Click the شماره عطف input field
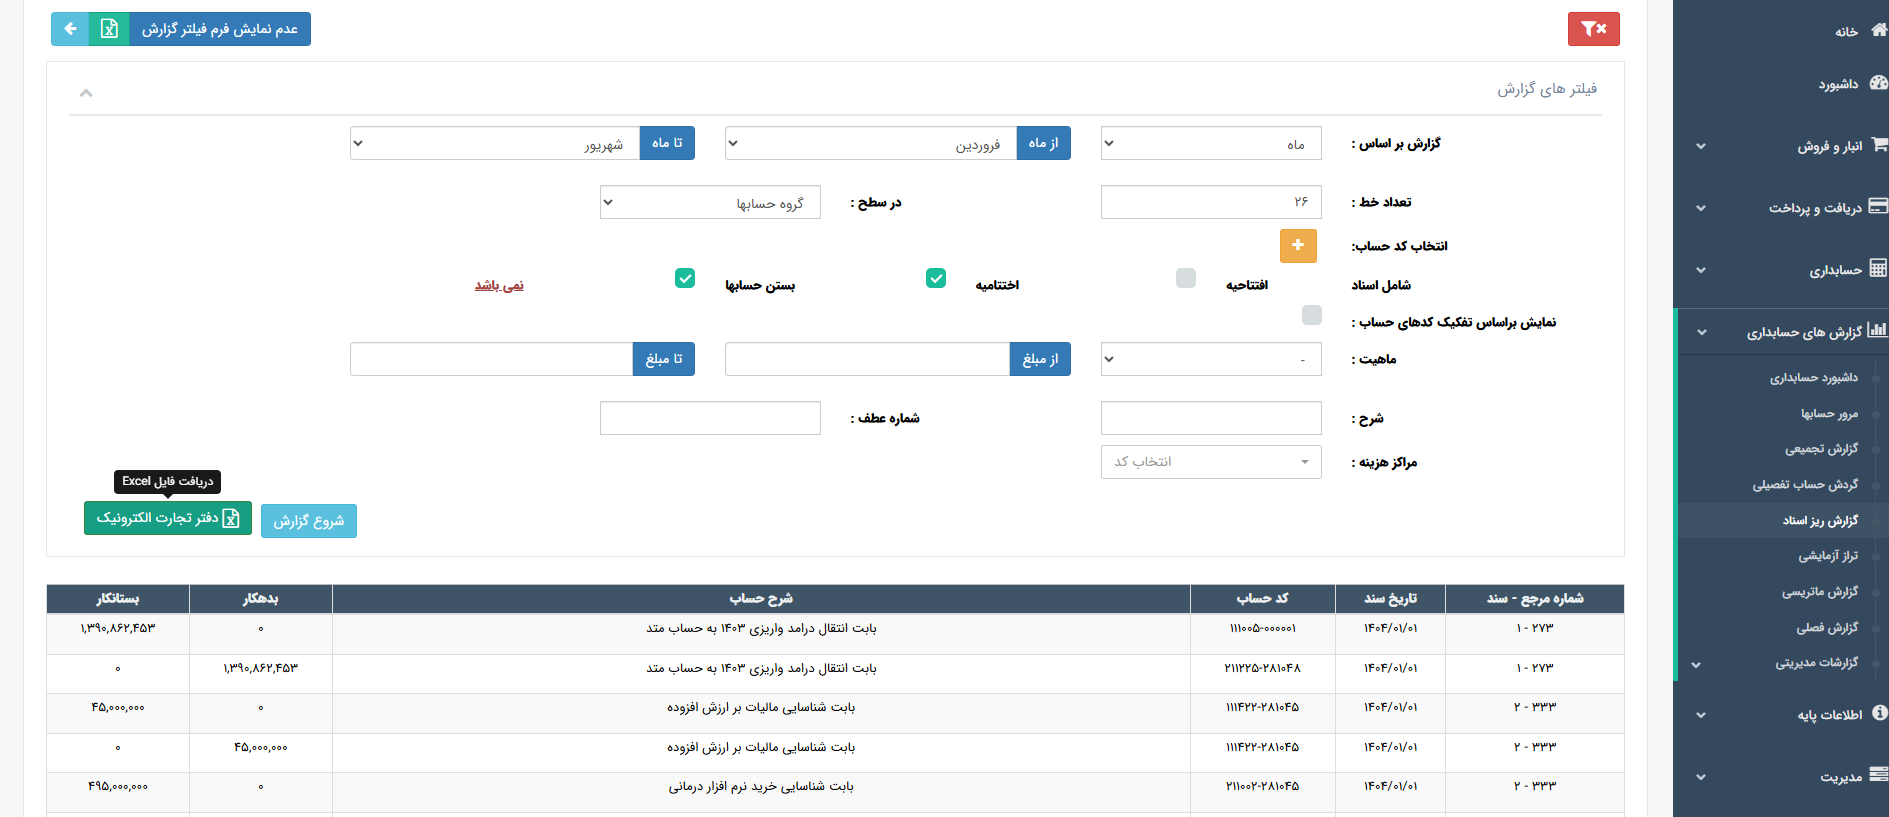The width and height of the screenshot is (1889, 817). click(x=710, y=418)
